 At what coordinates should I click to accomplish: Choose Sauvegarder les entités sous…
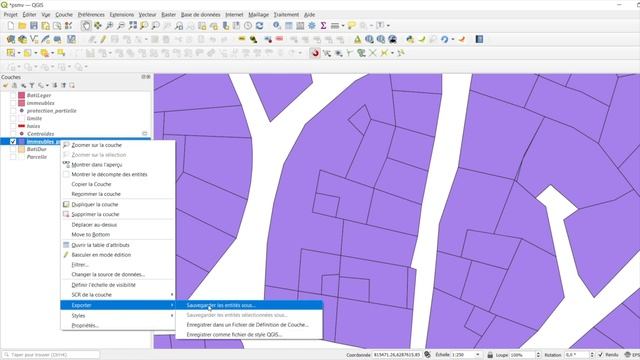pos(249,305)
